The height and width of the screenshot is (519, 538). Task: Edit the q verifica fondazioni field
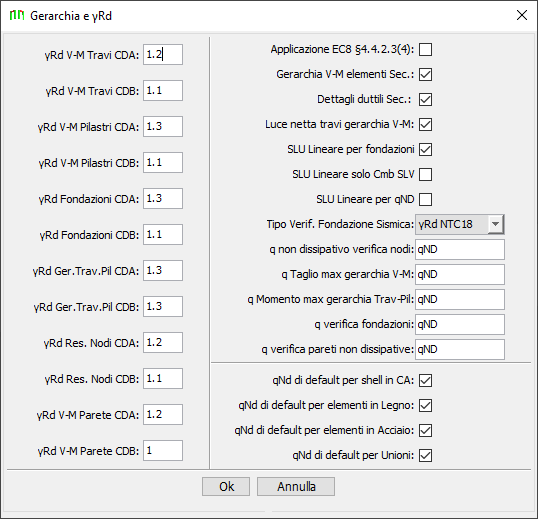[x=460, y=325]
